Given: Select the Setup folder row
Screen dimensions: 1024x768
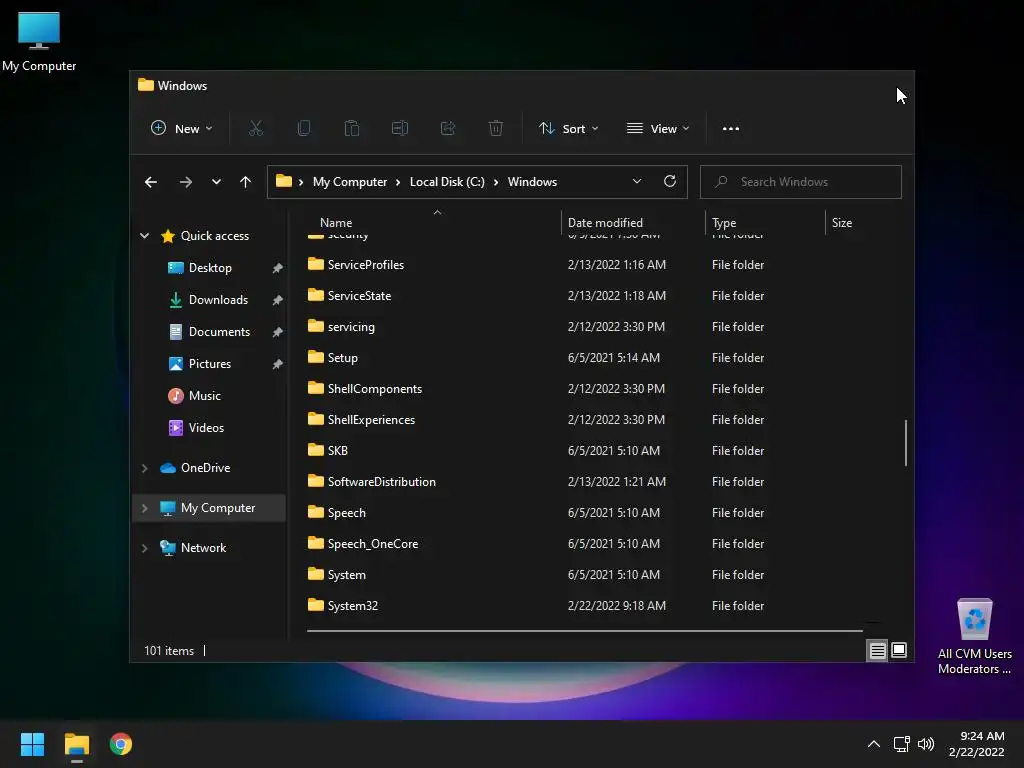Looking at the screenshot, I should click(x=584, y=358).
